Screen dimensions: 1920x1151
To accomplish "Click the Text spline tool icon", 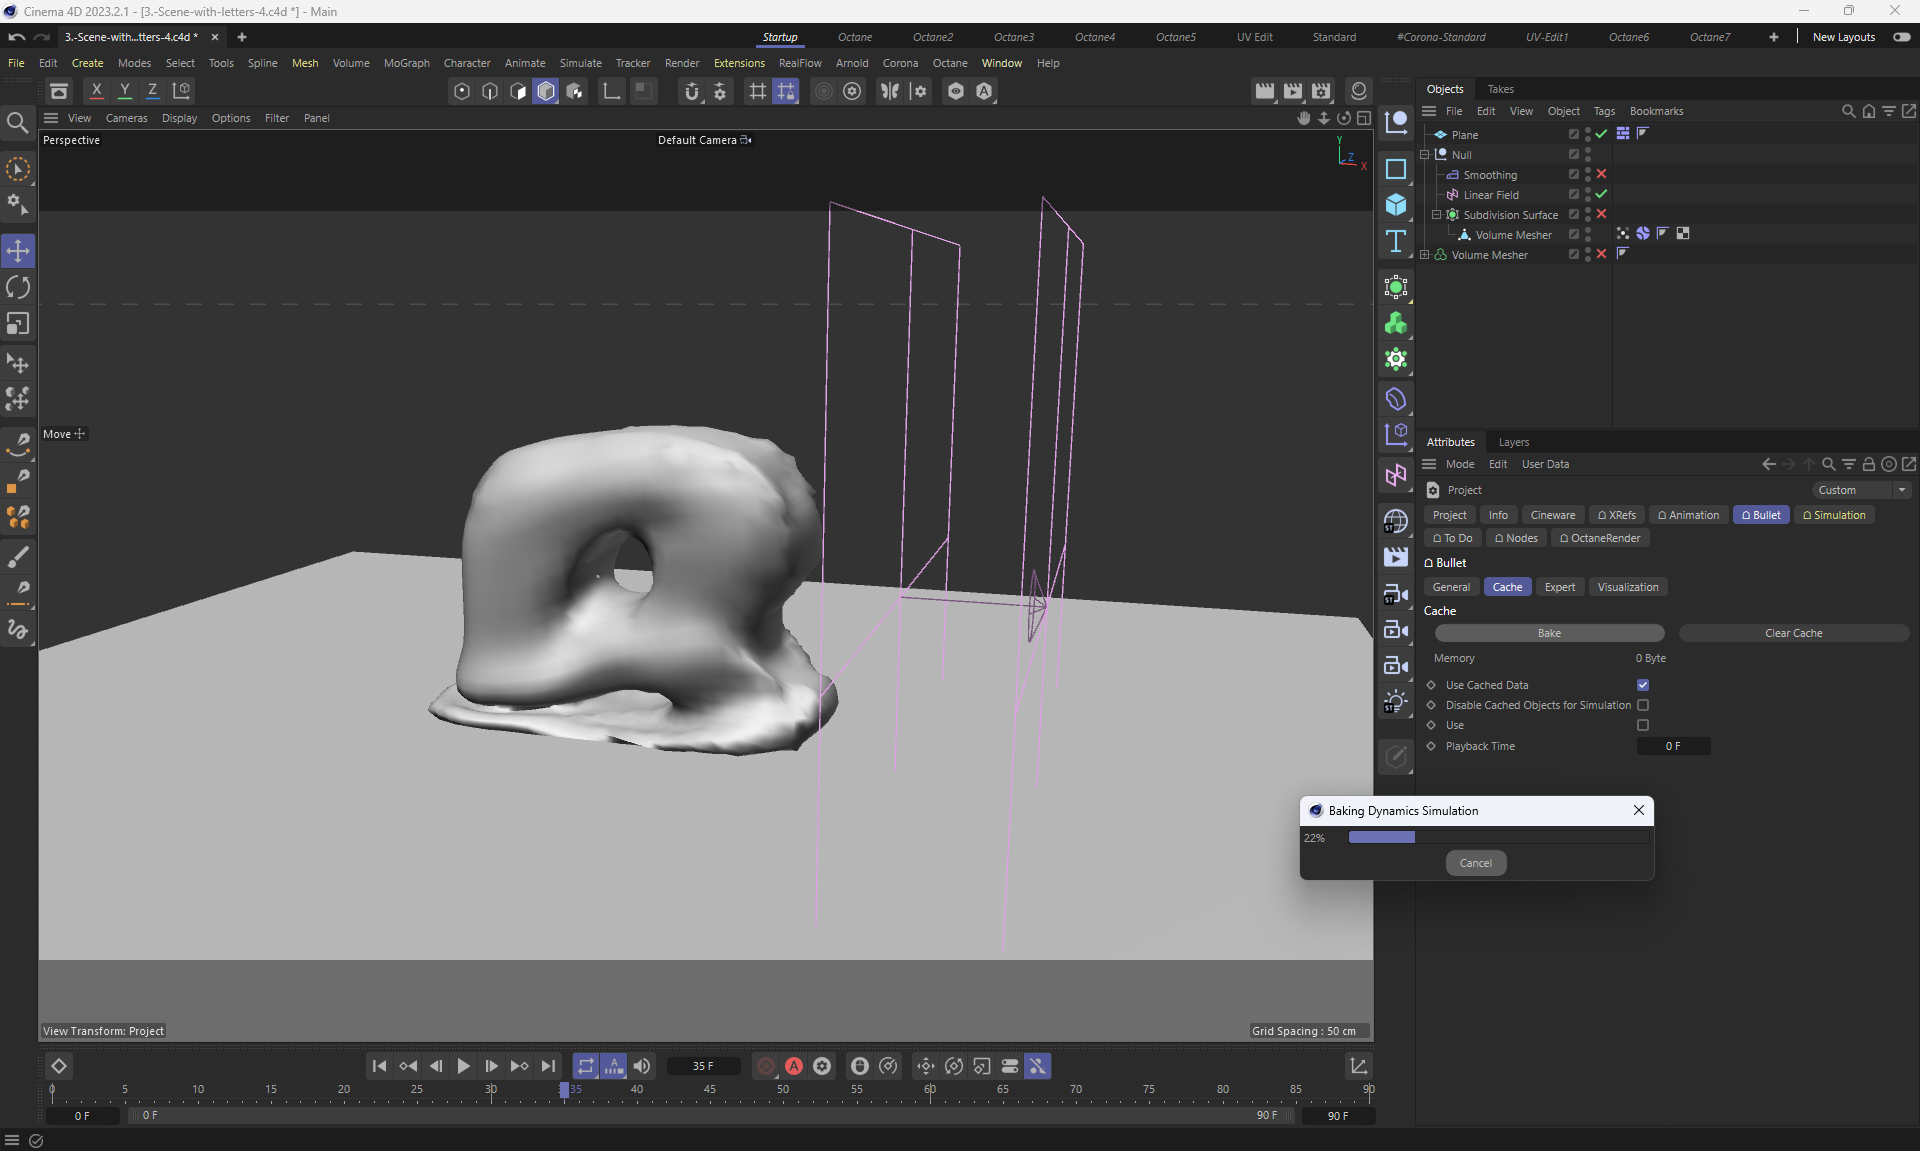I will [x=1396, y=241].
